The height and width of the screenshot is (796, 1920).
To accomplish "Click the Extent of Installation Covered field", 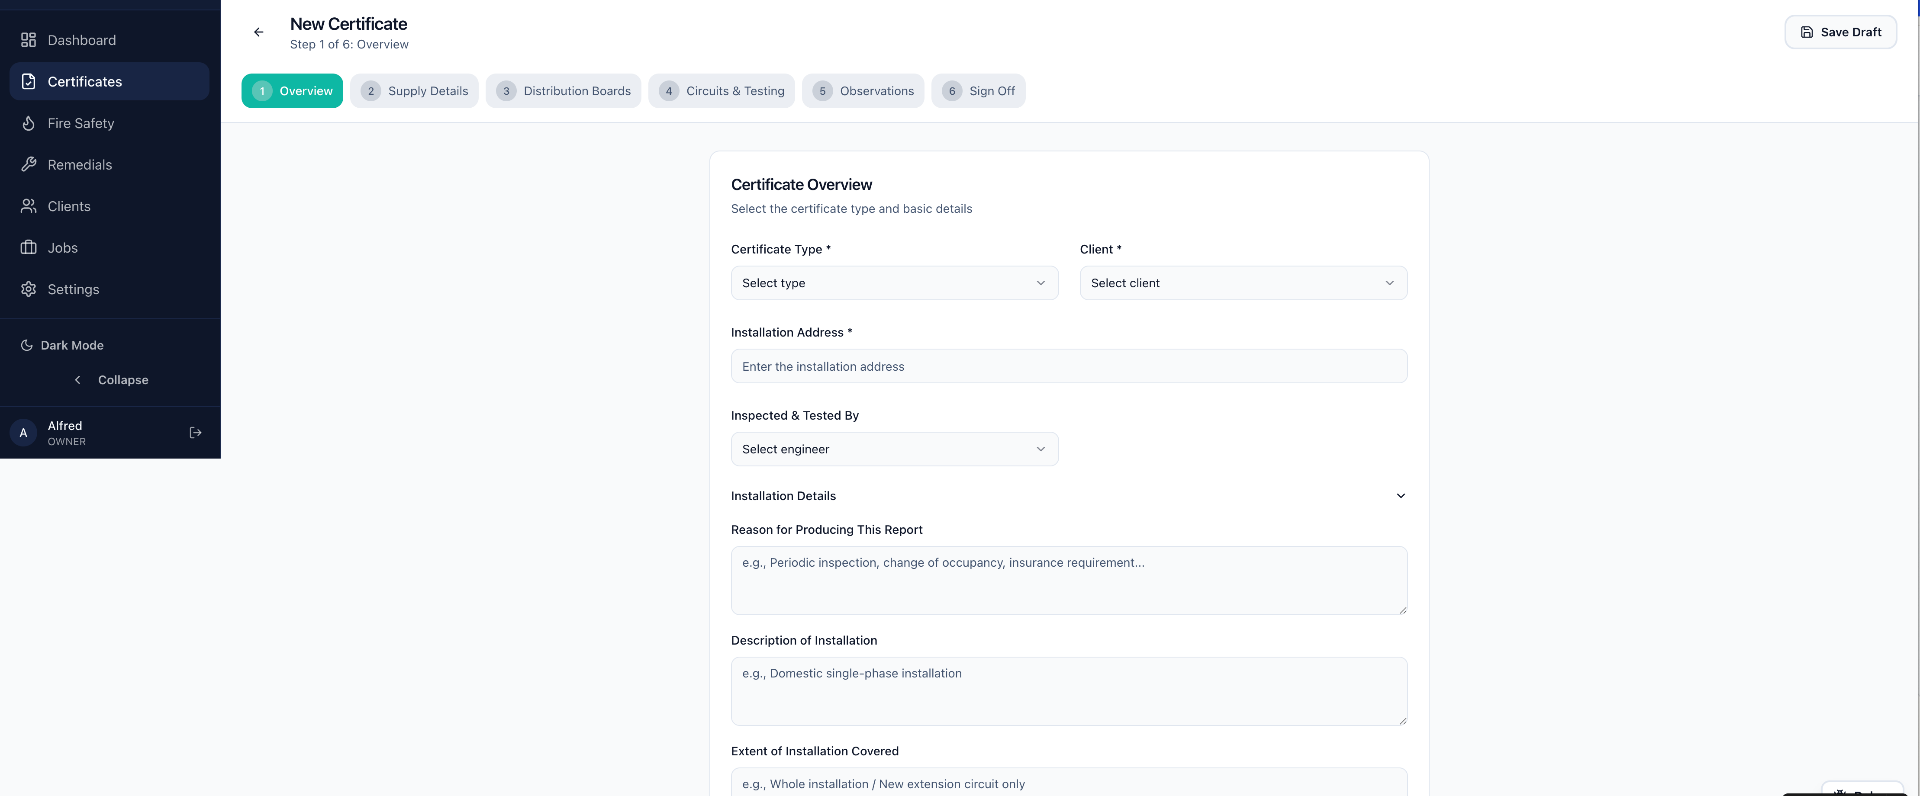I will point(1069,782).
